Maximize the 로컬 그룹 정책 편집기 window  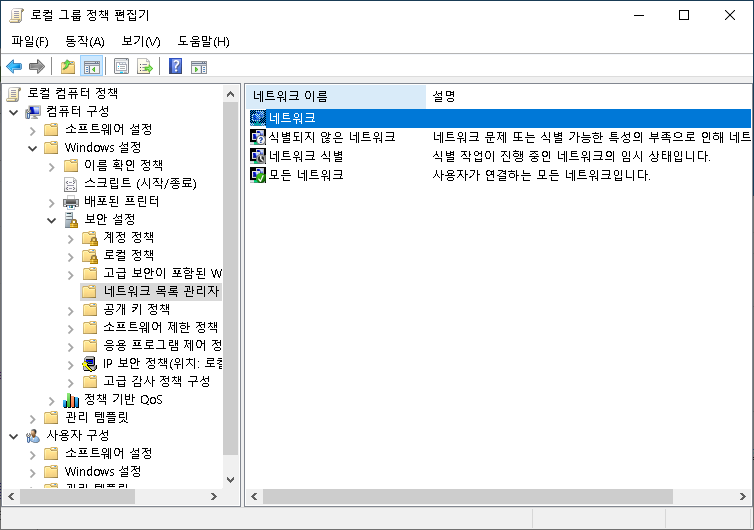click(684, 15)
